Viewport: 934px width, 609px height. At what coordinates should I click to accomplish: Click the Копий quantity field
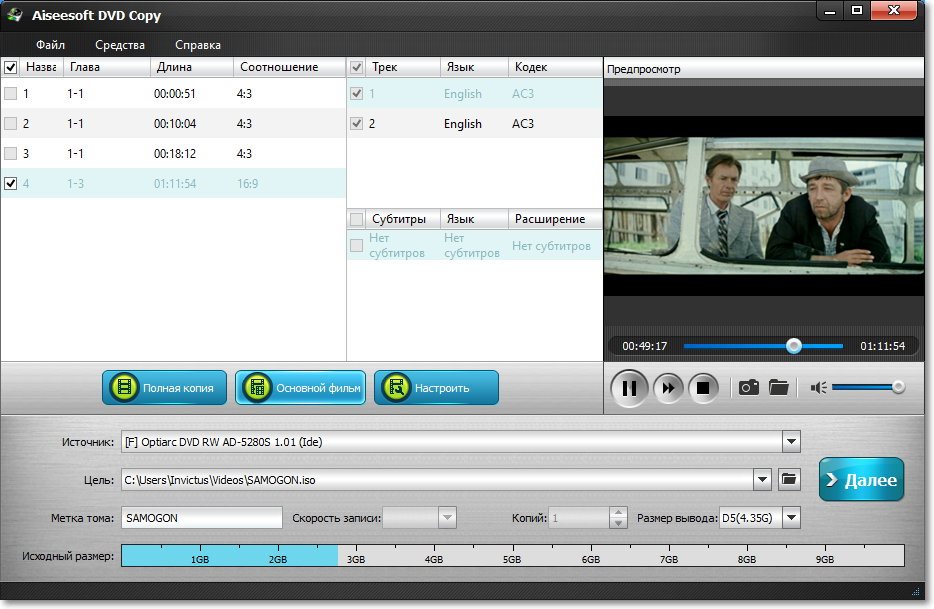pyautogui.click(x=580, y=517)
